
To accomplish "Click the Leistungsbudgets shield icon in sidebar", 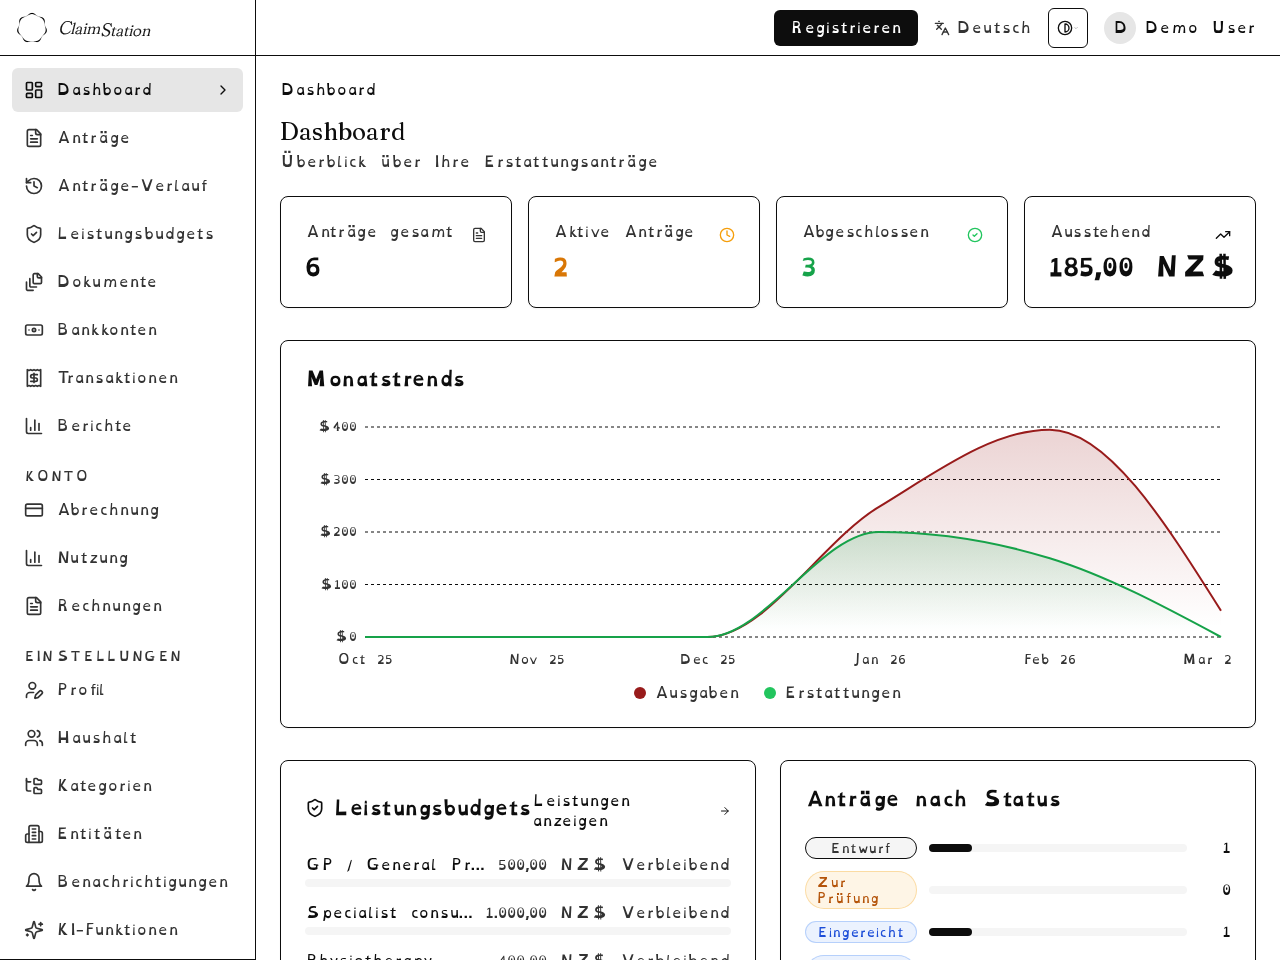I will pos(34,234).
